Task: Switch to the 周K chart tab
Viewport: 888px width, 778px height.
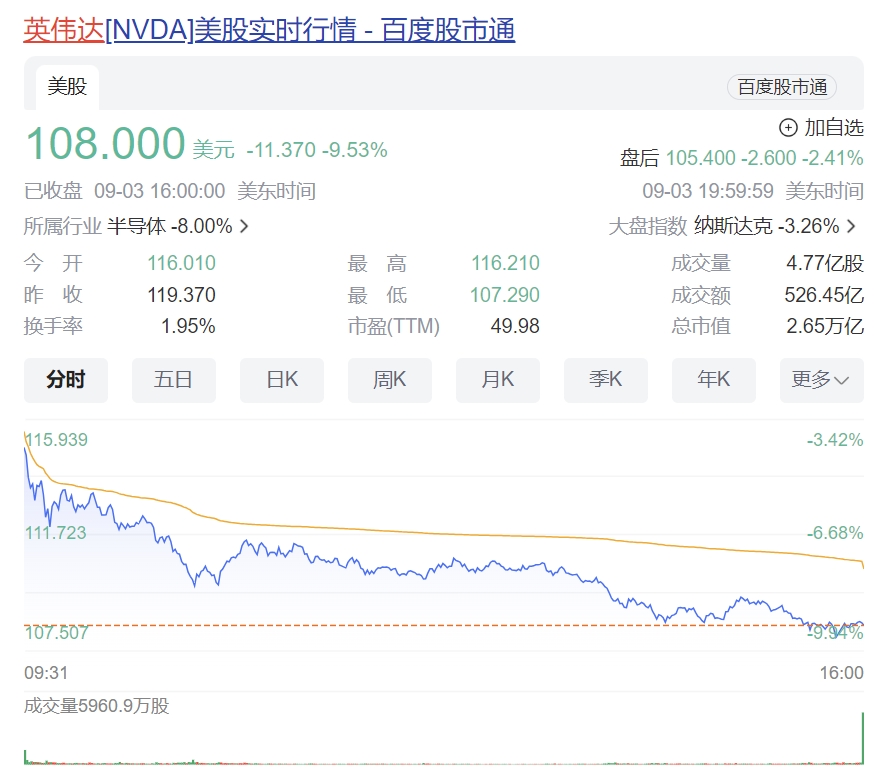Action: tap(390, 380)
